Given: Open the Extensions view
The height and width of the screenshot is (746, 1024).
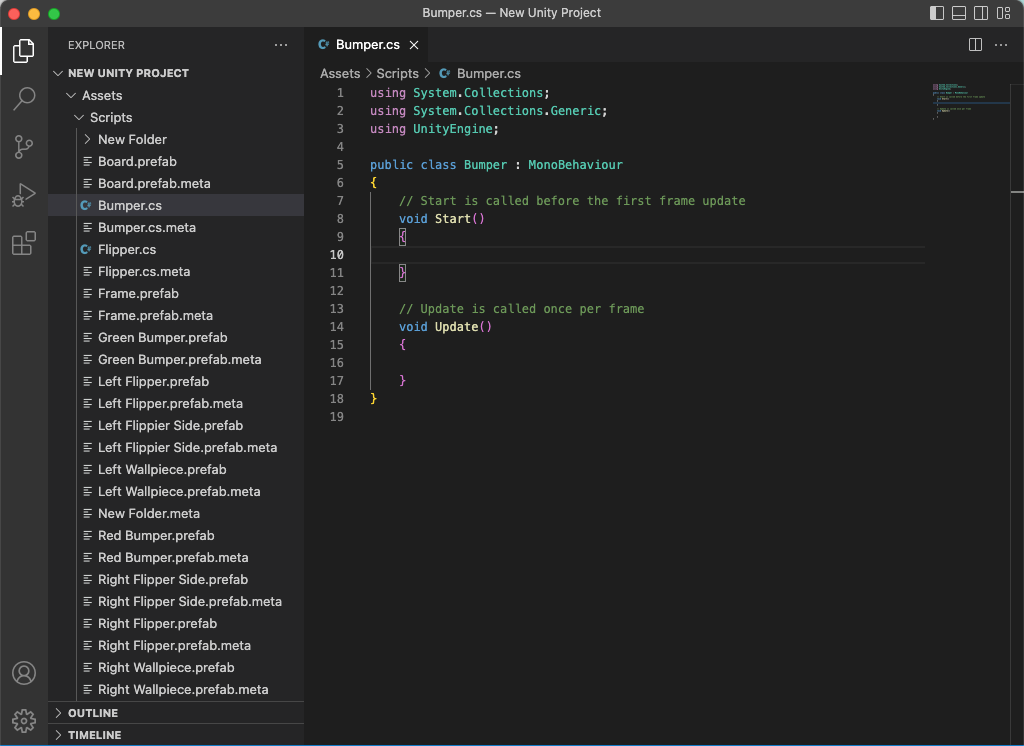Looking at the screenshot, I should point(24,243).
